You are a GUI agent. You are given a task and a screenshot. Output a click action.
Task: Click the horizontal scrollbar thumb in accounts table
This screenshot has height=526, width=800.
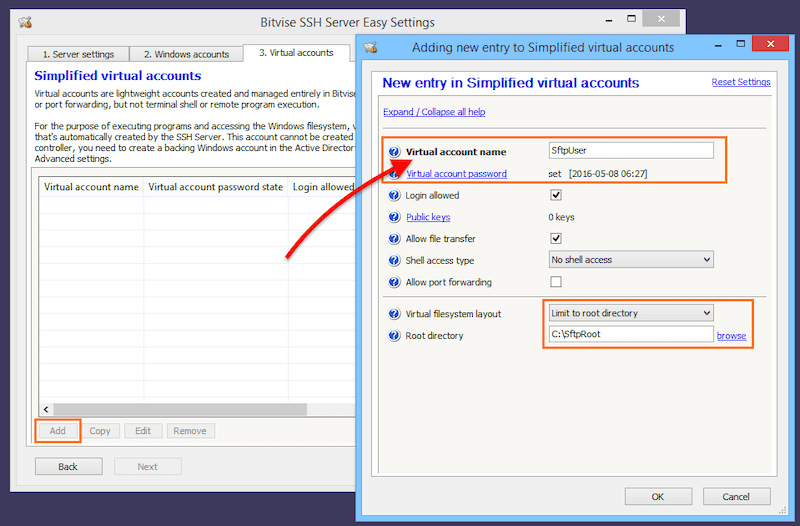click(180, 409)
